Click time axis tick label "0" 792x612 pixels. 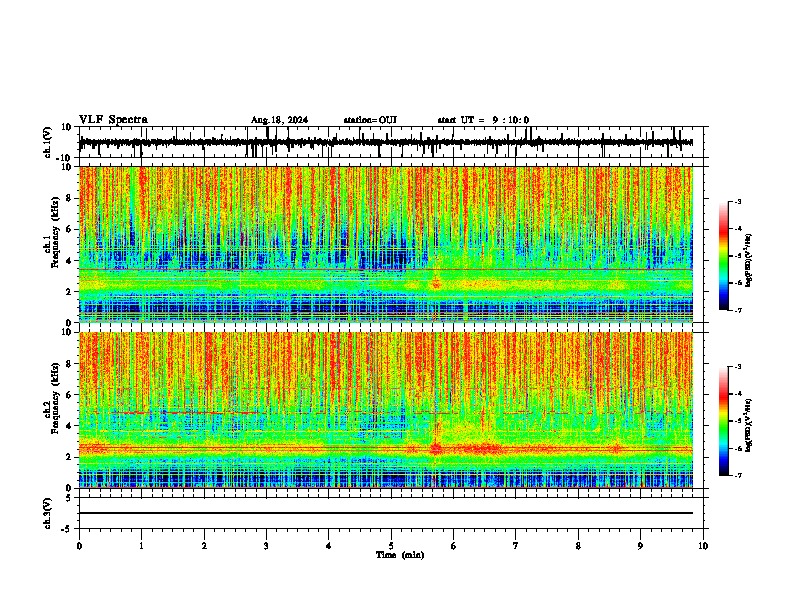click(x=79, y=546)
